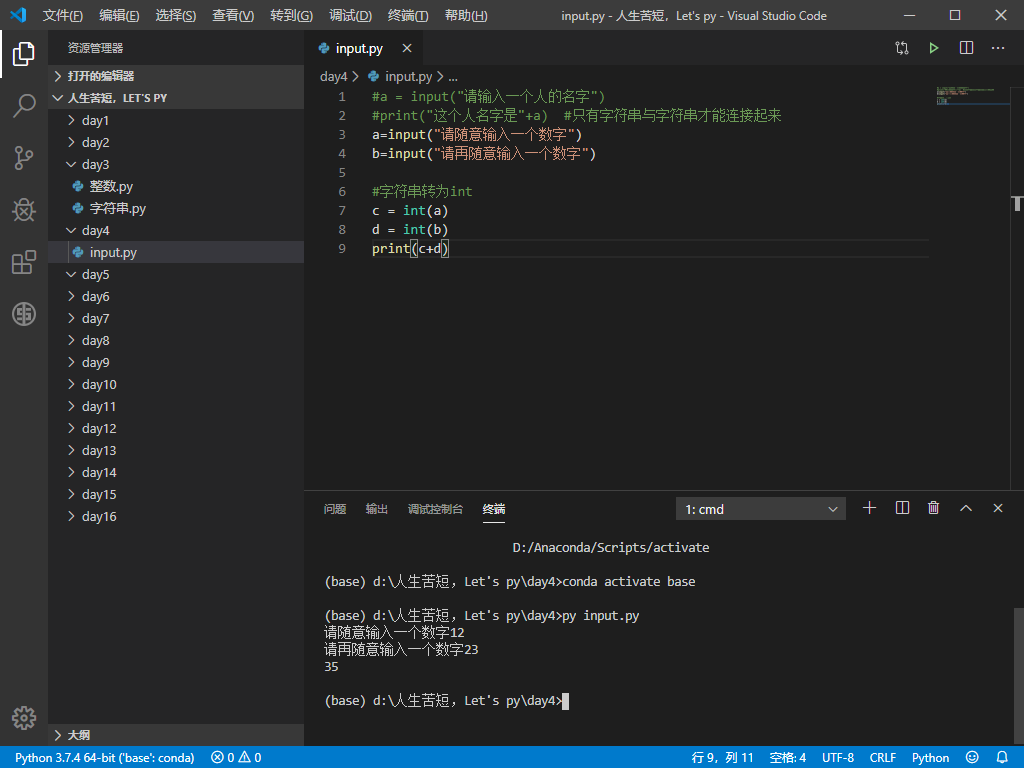Open changes compare icon in editor toolbar
1024x768 pixels.
click(902, 48)
